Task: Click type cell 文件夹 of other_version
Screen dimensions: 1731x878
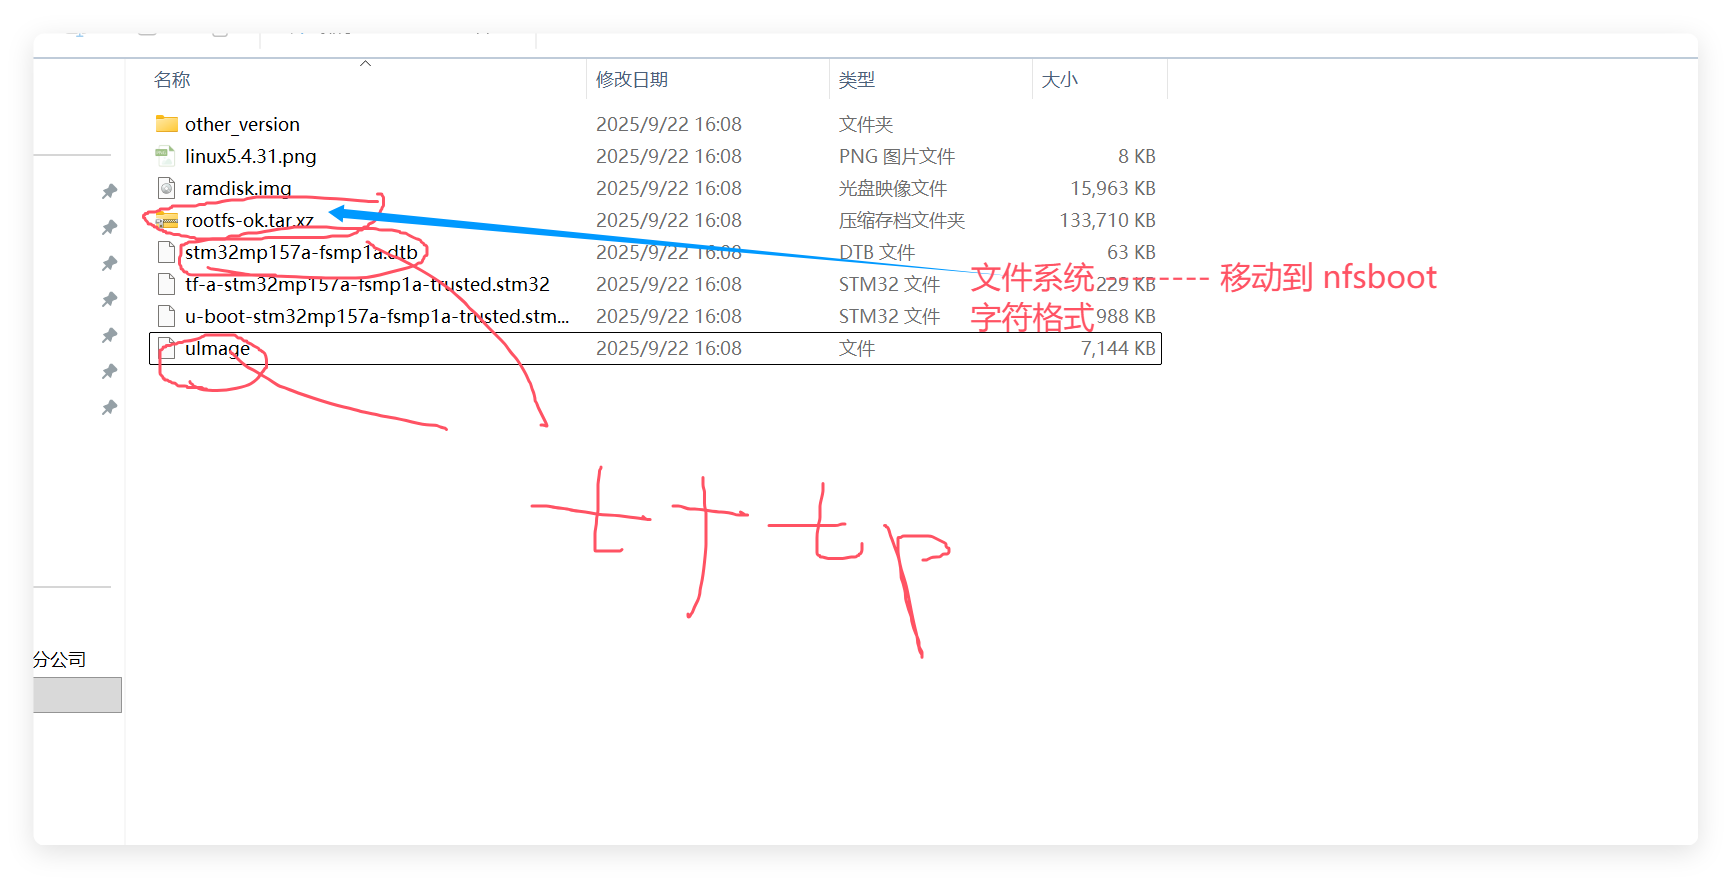Action: point(866,124)
